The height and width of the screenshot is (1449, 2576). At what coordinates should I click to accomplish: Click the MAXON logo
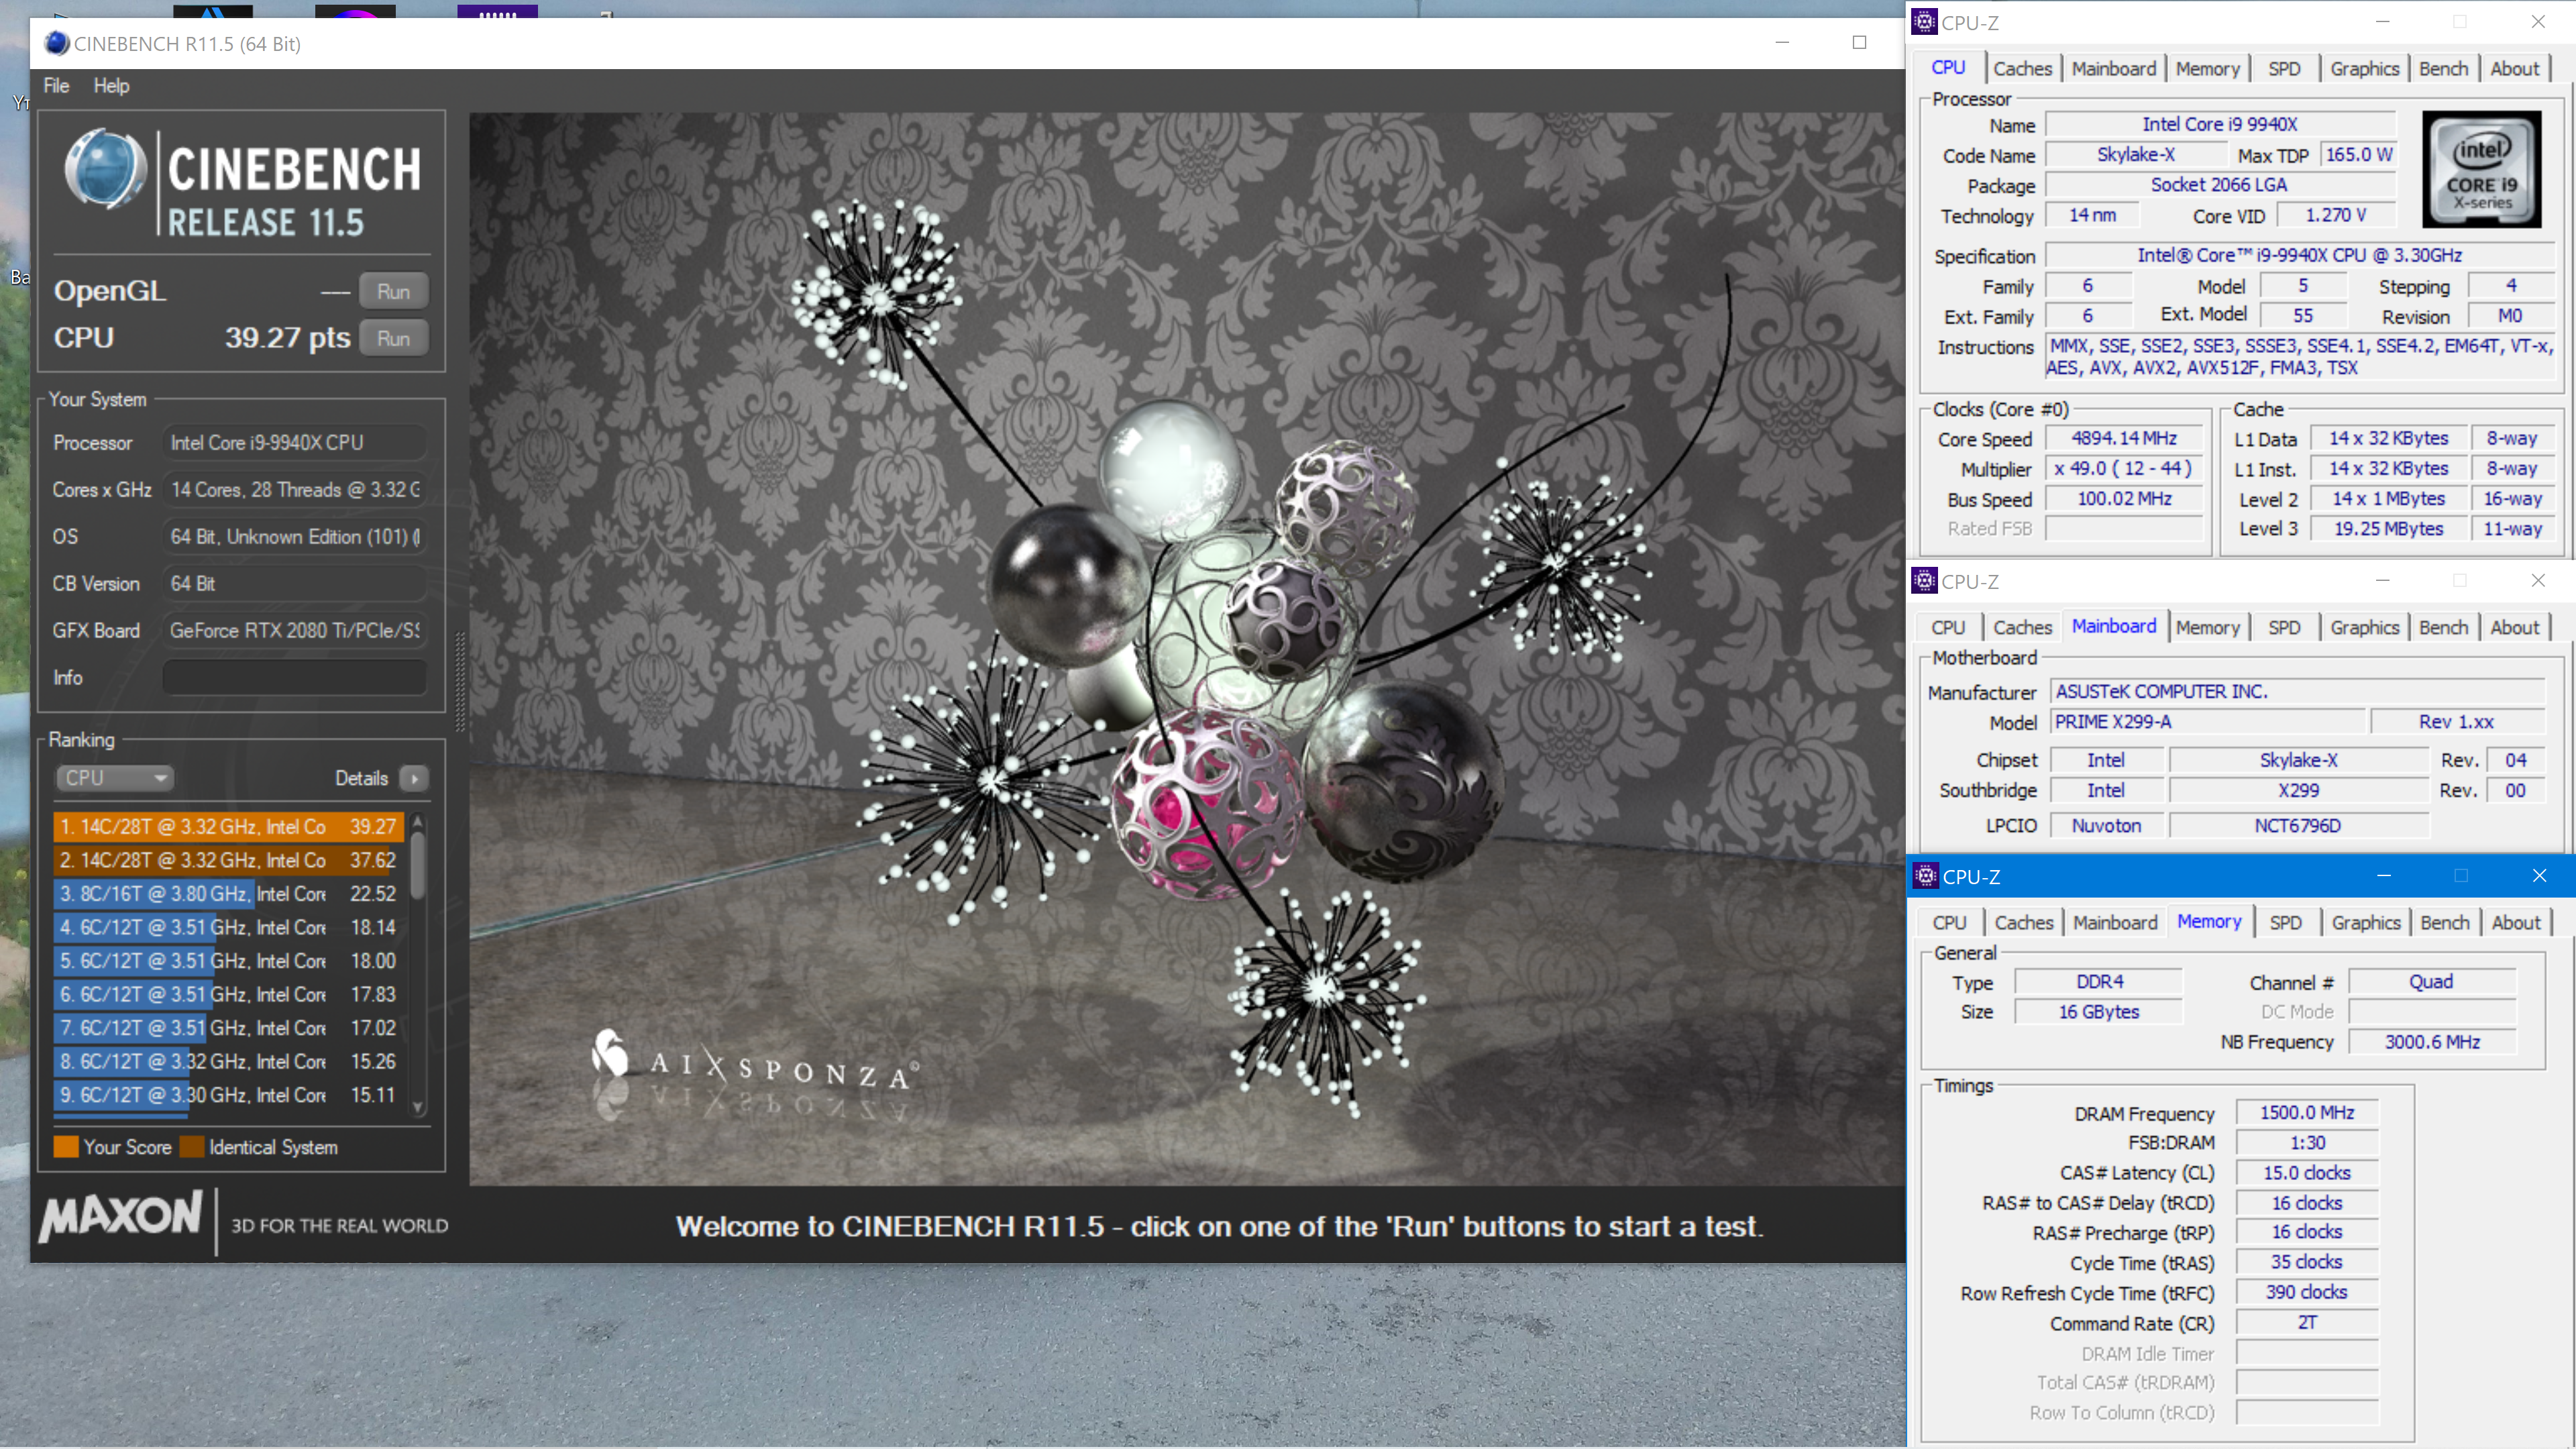[121, 1216]
